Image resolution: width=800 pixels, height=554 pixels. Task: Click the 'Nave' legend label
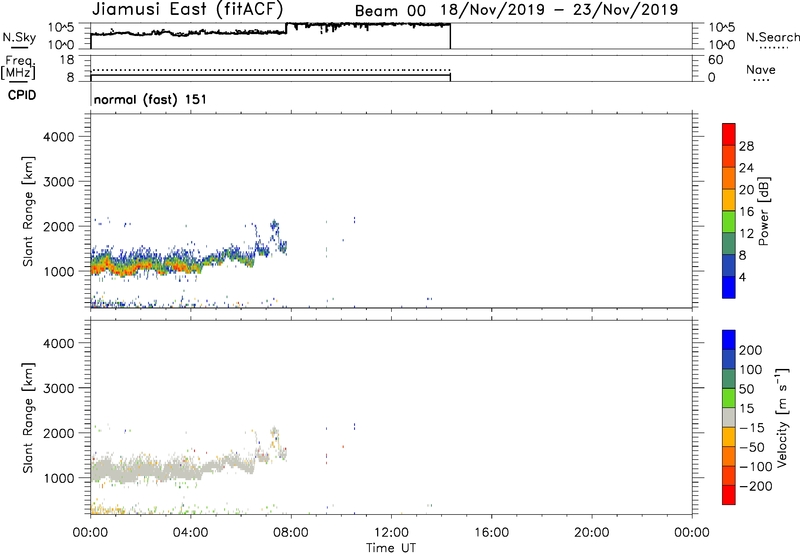(x=761, y=69)
